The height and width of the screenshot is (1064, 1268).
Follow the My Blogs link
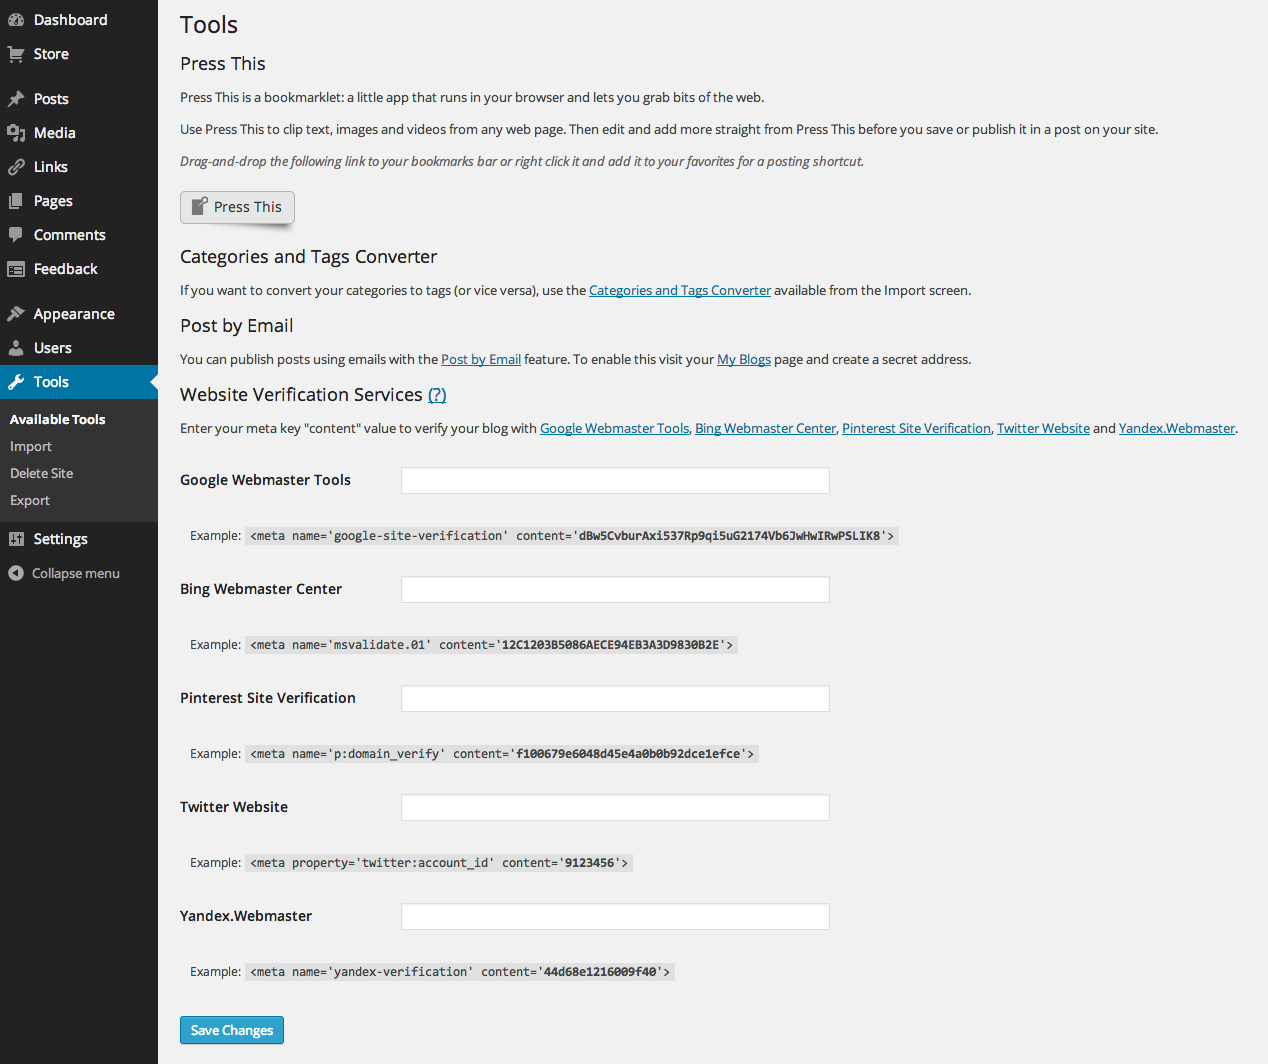point(744,360)
